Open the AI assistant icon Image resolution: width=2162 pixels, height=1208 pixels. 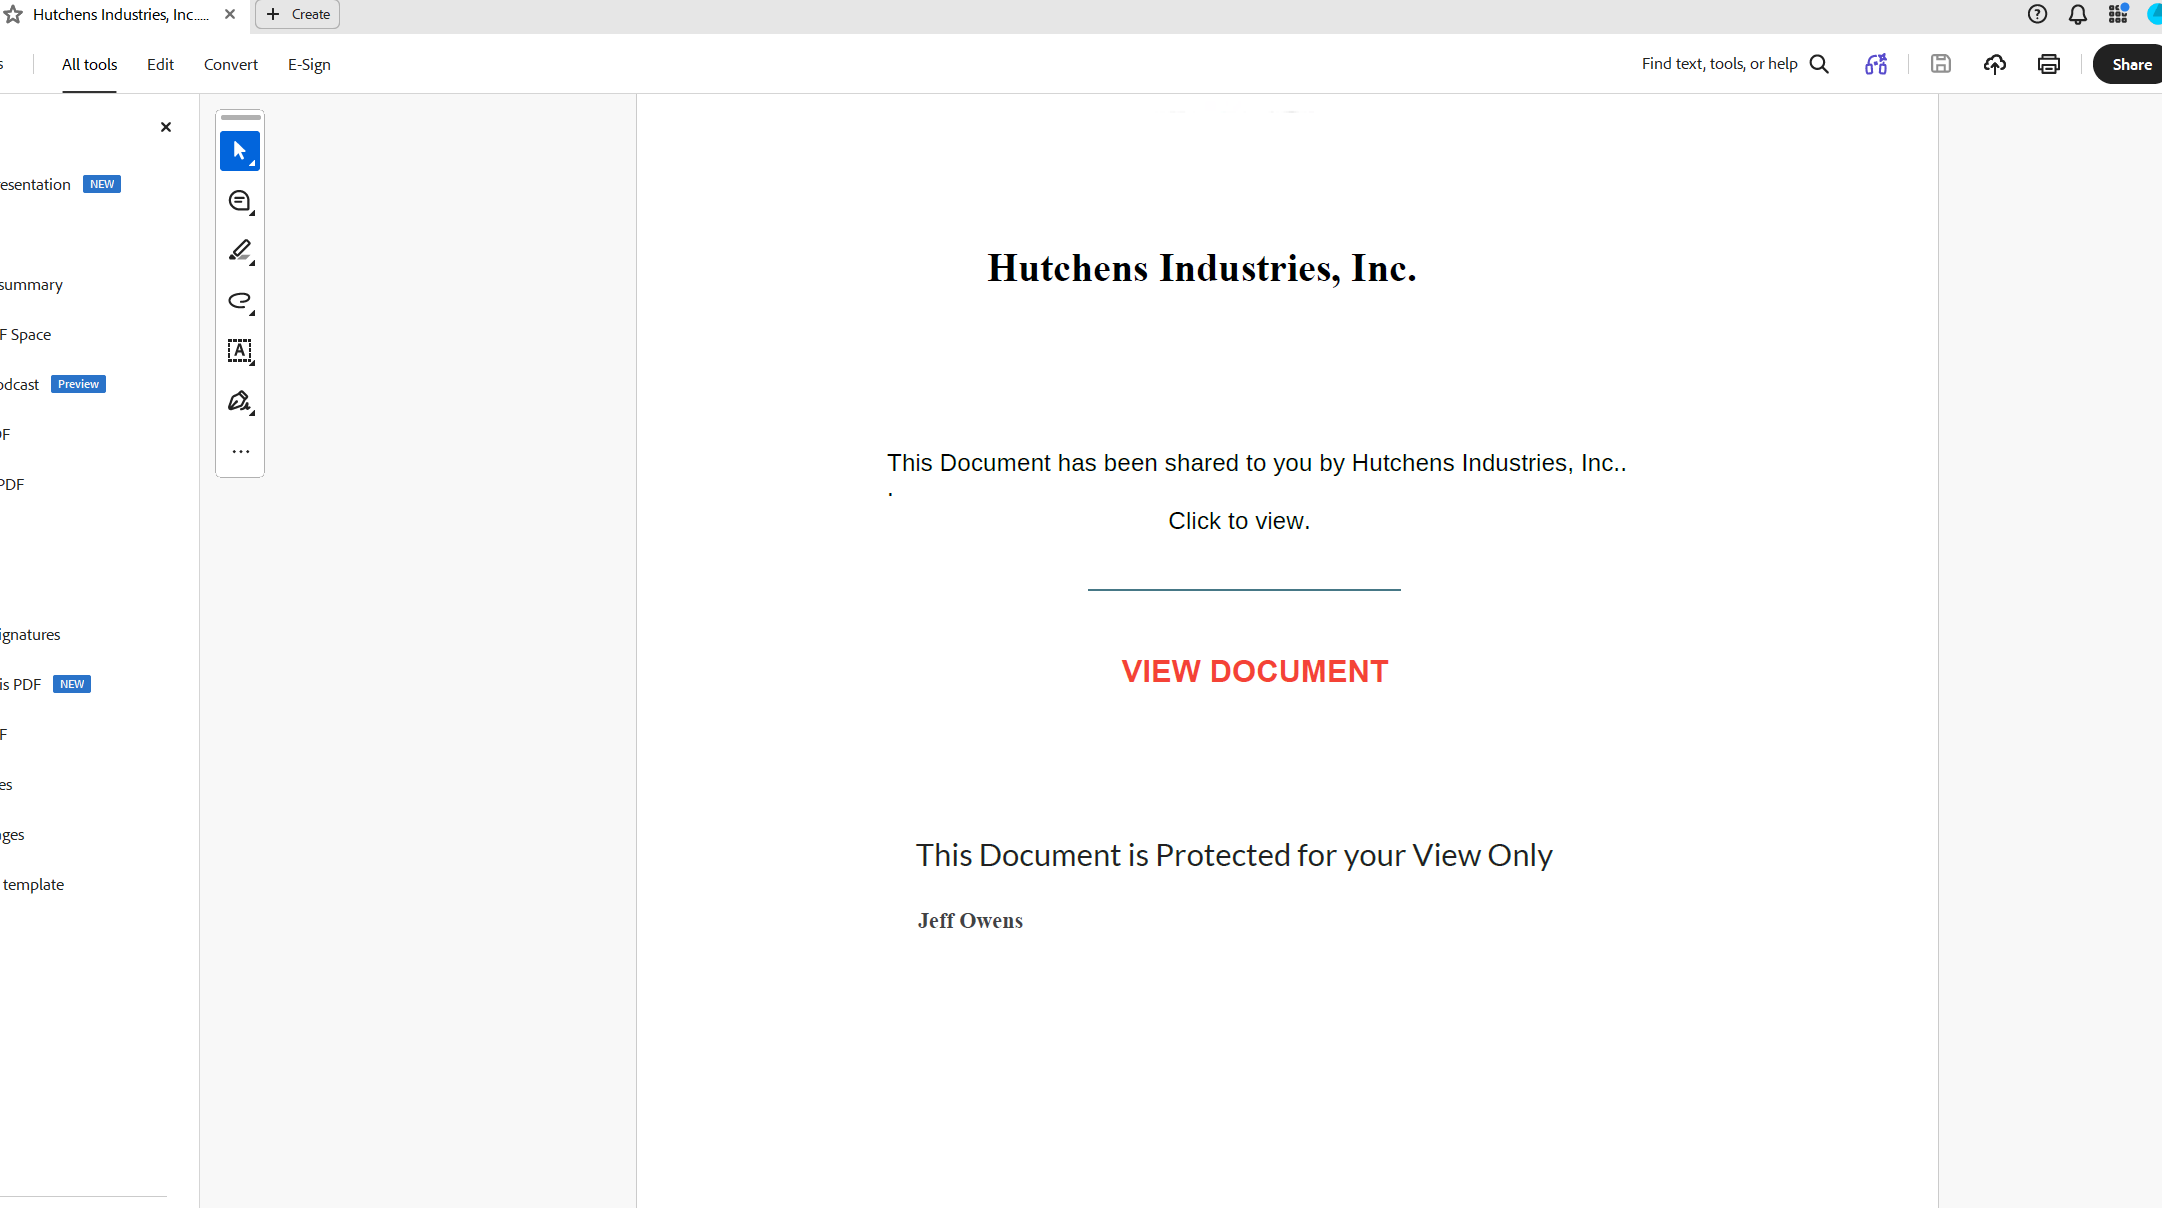coord(1876,64)
